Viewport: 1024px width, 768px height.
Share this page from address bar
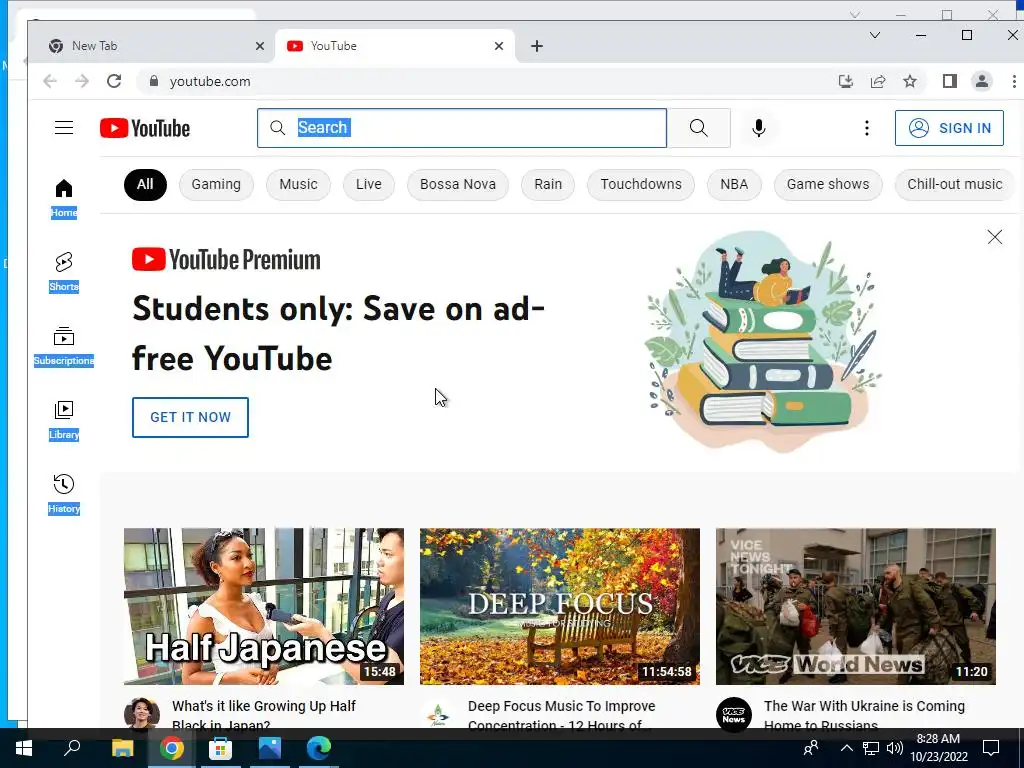coord(878,81)
